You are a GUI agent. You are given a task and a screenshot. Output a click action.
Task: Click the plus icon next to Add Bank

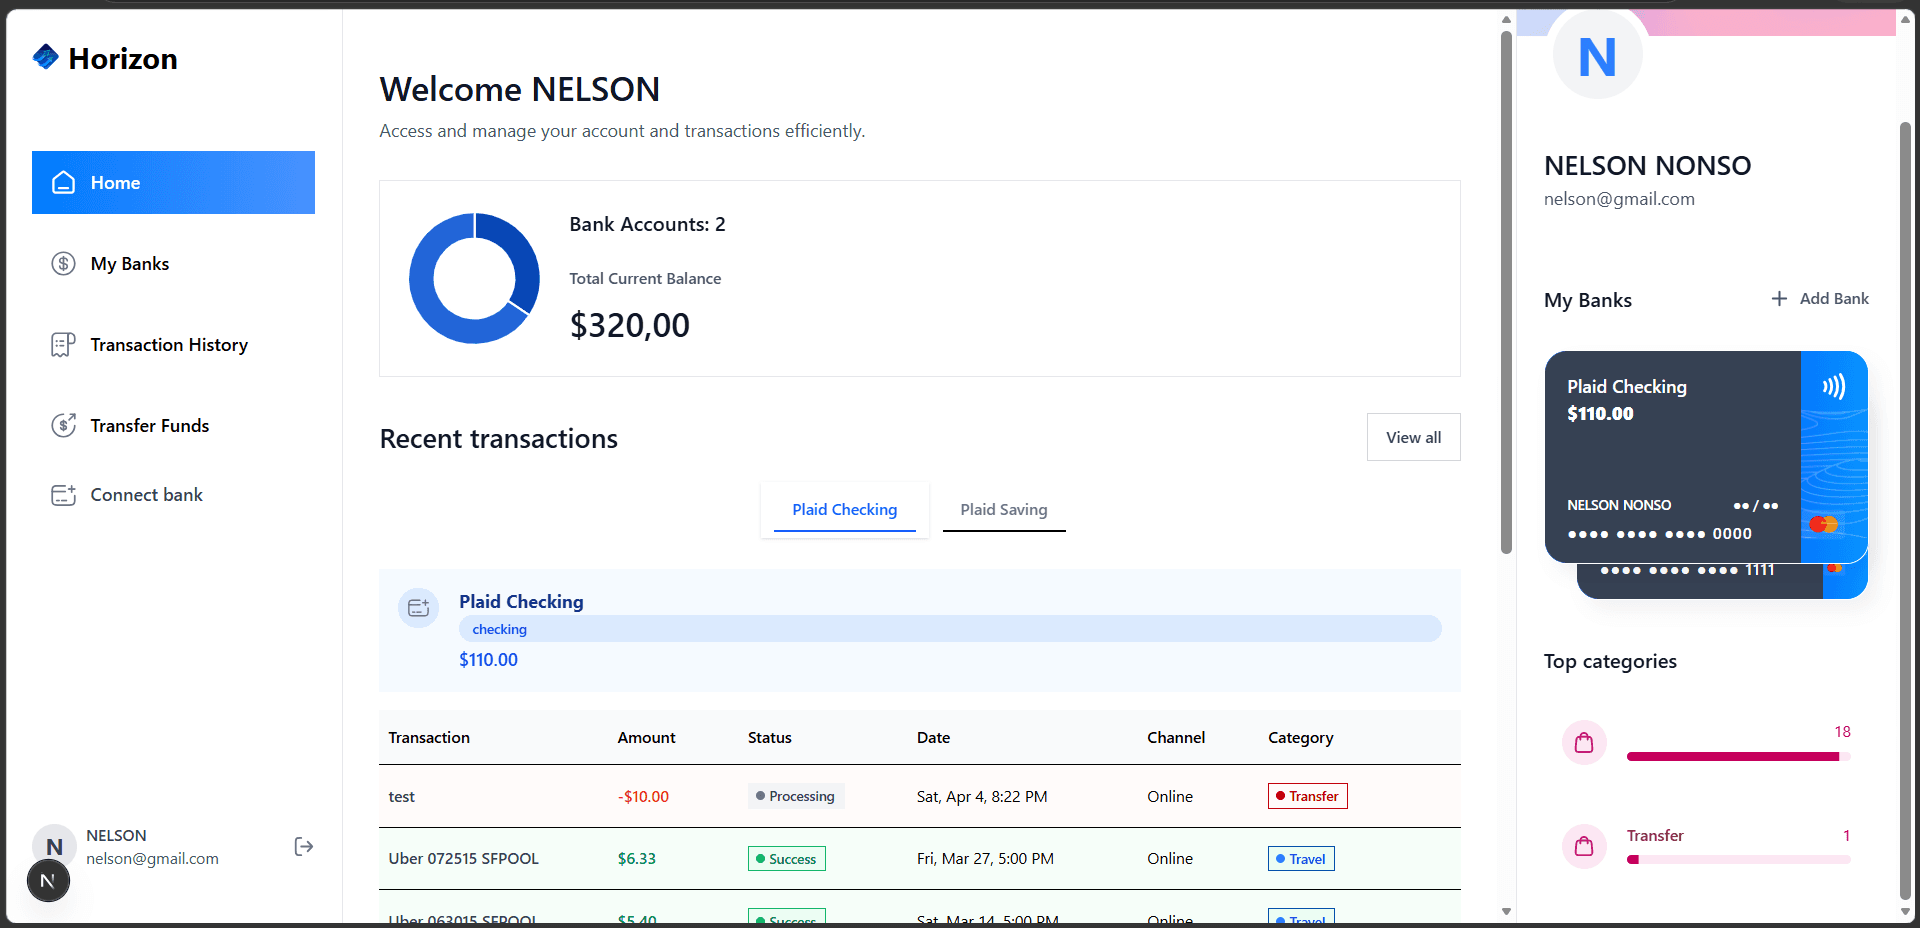[1779, 299]
